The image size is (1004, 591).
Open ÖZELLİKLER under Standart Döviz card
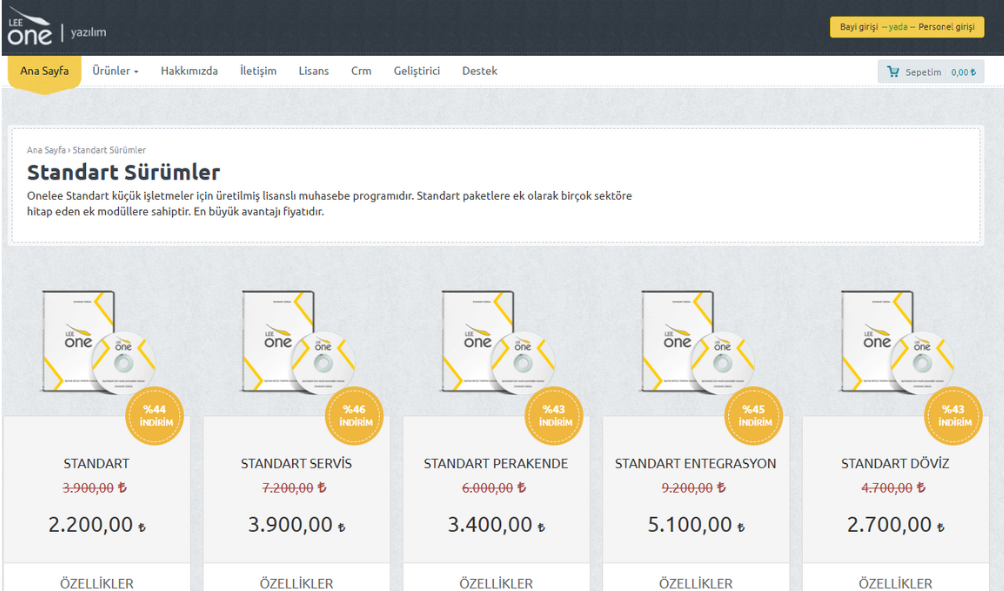tap(896, 583)
